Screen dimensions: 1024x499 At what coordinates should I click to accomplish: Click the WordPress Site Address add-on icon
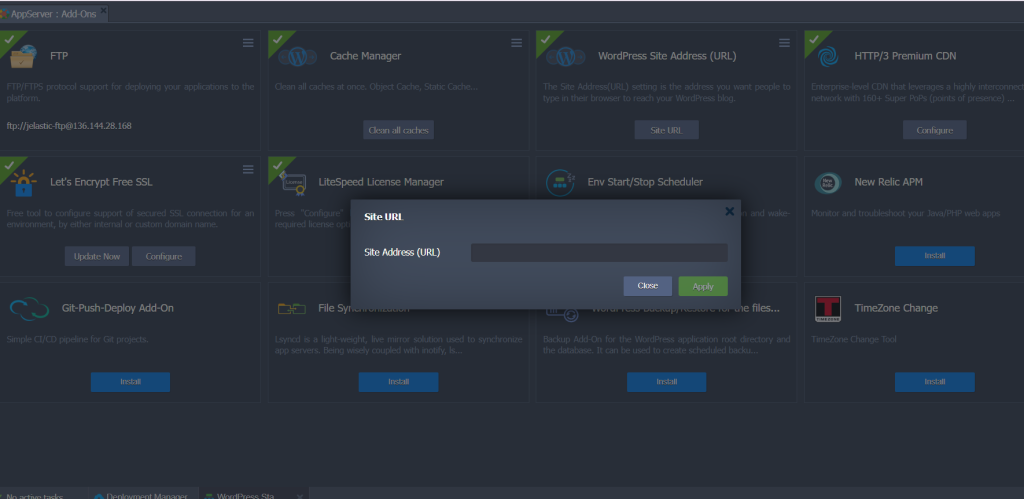(566, 56)
